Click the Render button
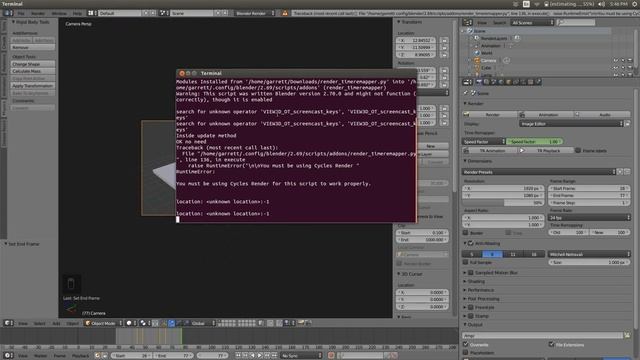This screenshot has width=640, height=360. tap(490, 115)
